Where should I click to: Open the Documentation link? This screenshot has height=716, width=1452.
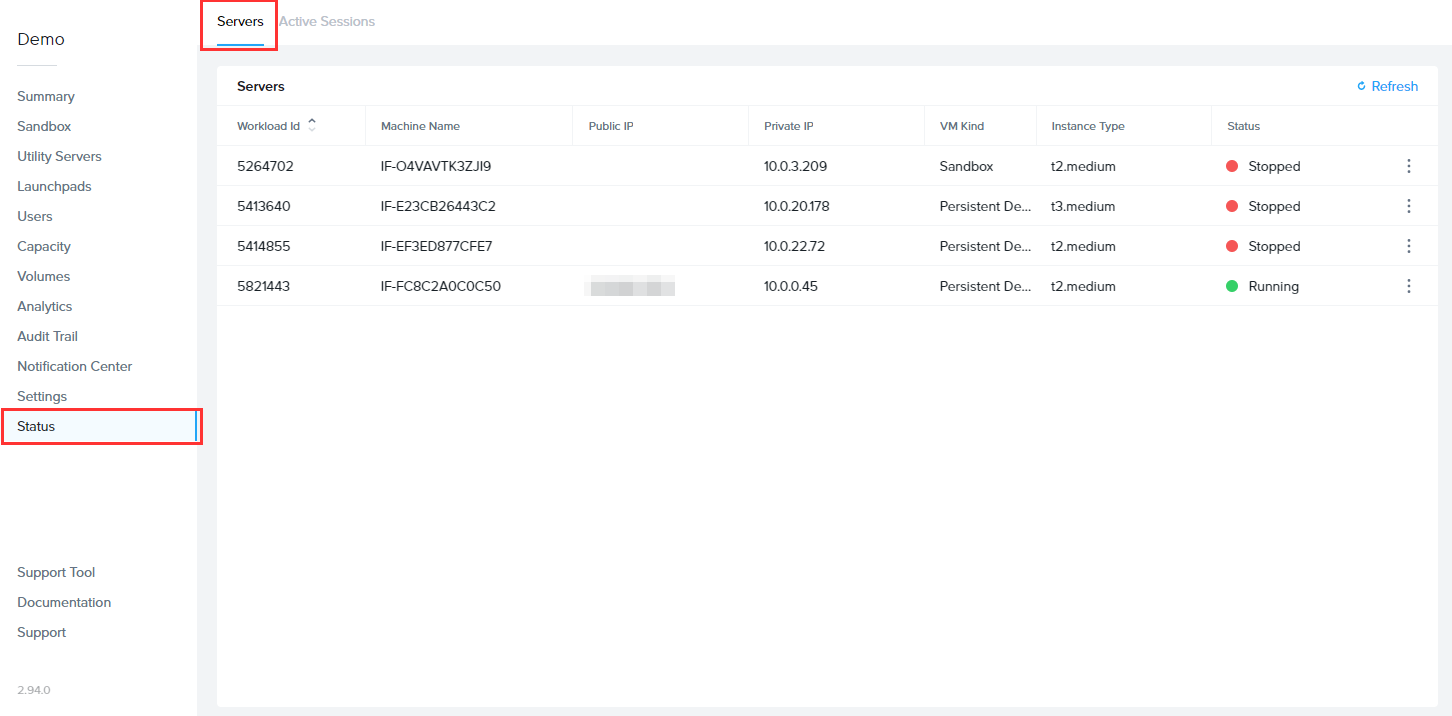(x=63, y=602)
